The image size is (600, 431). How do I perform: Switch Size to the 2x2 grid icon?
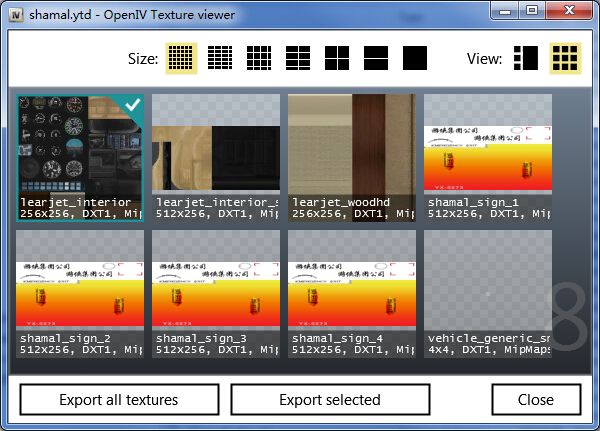(x=337, y=58)
